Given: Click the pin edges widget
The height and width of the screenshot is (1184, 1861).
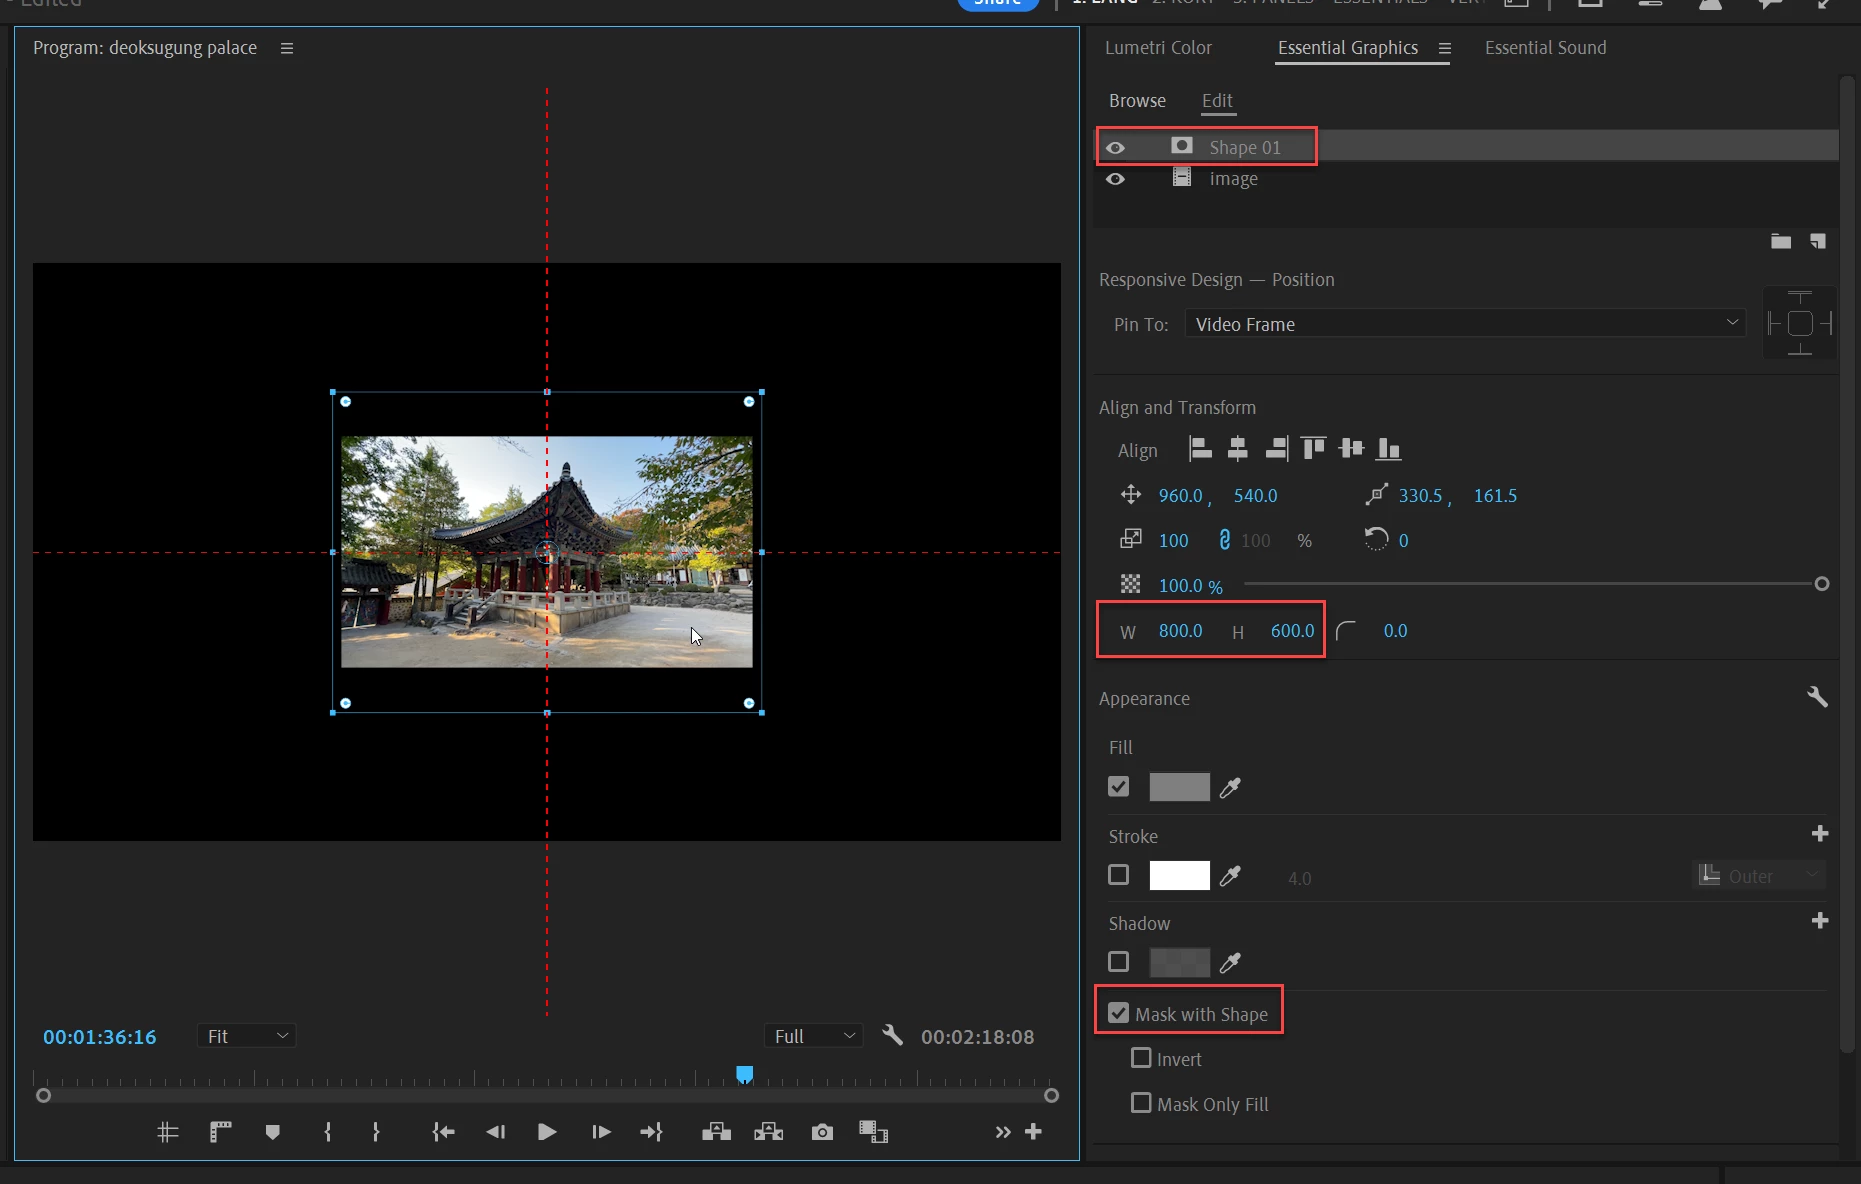Looking at the screenshot, I should pos(1800,323).
